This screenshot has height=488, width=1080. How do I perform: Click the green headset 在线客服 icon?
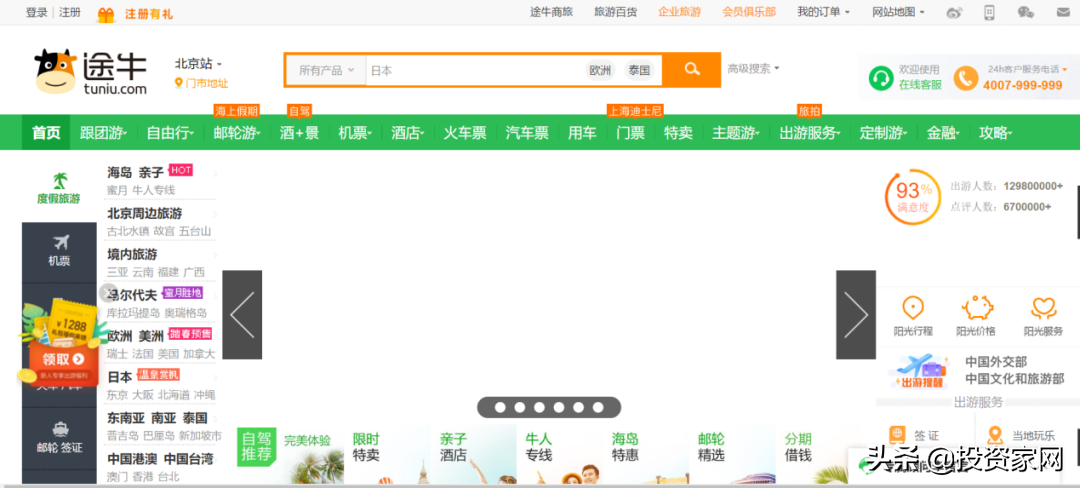[x=880, y=78]
